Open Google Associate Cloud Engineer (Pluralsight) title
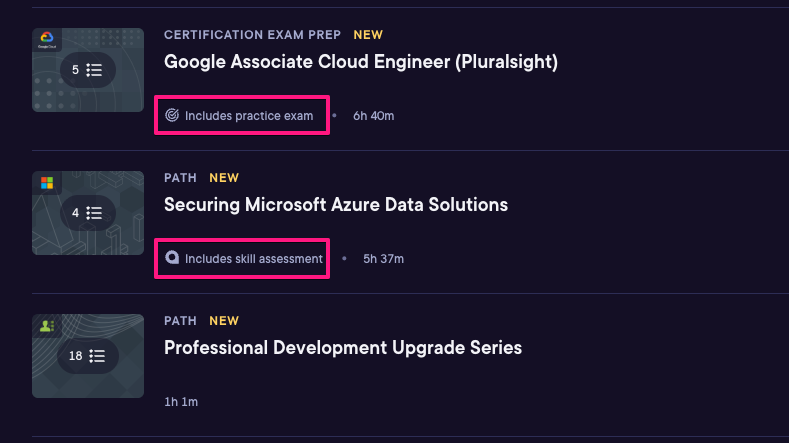The image size is (789, 443). pos(360,62)
